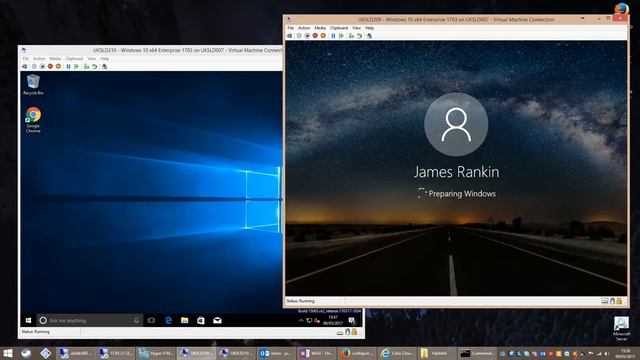640x360 pixels.
Task: Open Media menu in UKSLD210 window
Action: 55,59
